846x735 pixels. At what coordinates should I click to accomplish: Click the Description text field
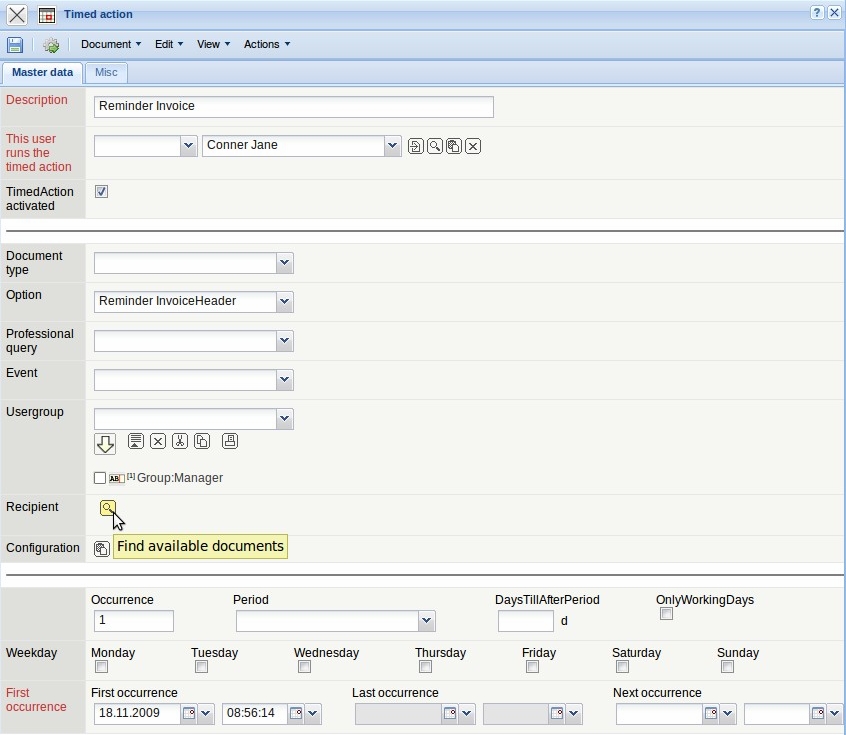coord(293,106)
